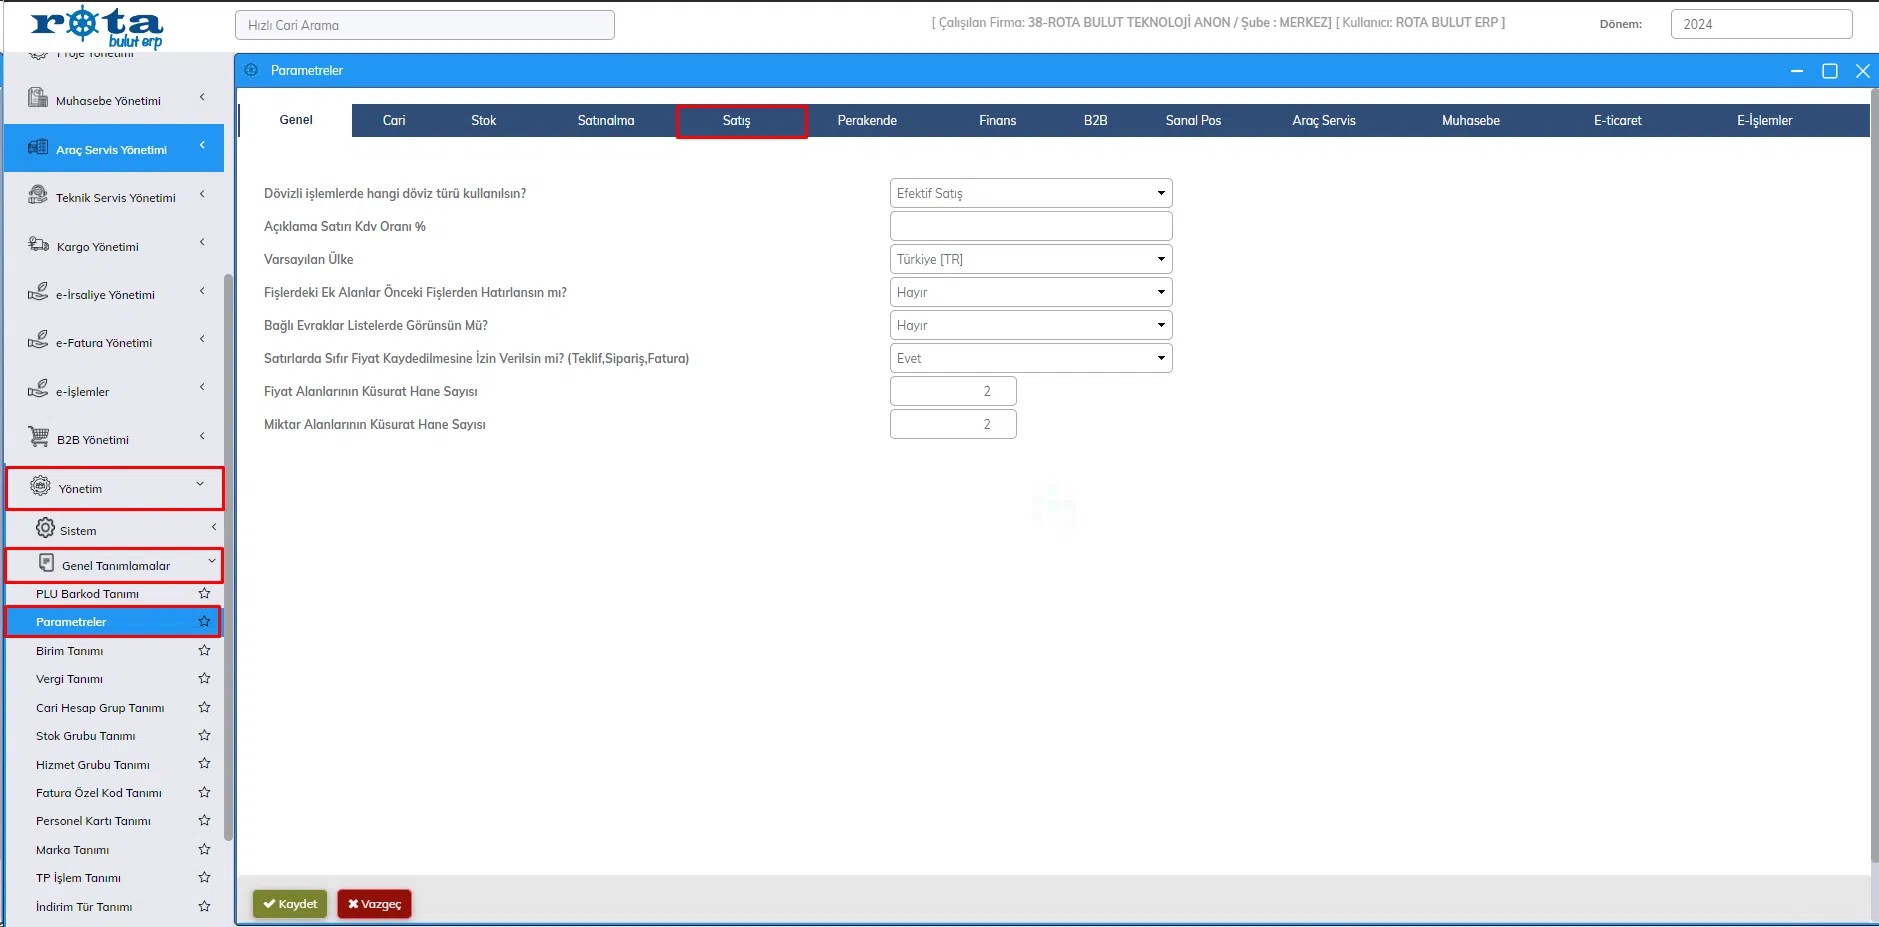1879x927 pixels.
Task: Toggle favorite star for Parametreler
Action: click(x=204, y=622)
